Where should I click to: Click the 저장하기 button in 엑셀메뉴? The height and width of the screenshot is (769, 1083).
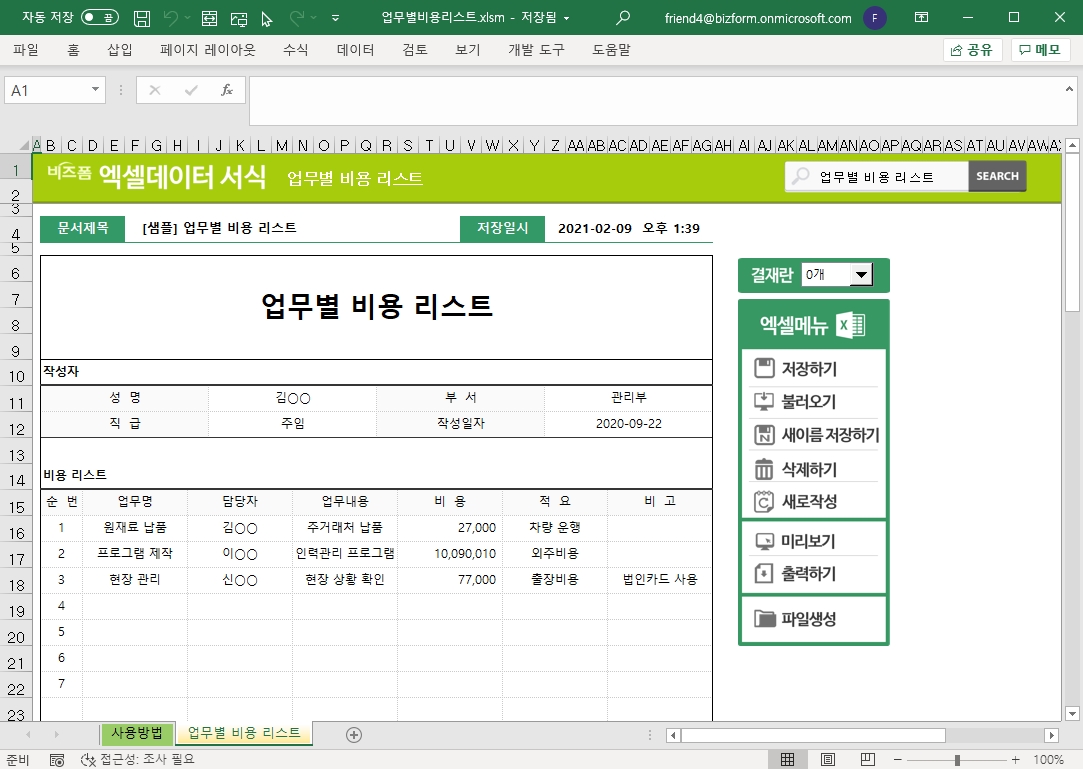click(x=809, y=369)
